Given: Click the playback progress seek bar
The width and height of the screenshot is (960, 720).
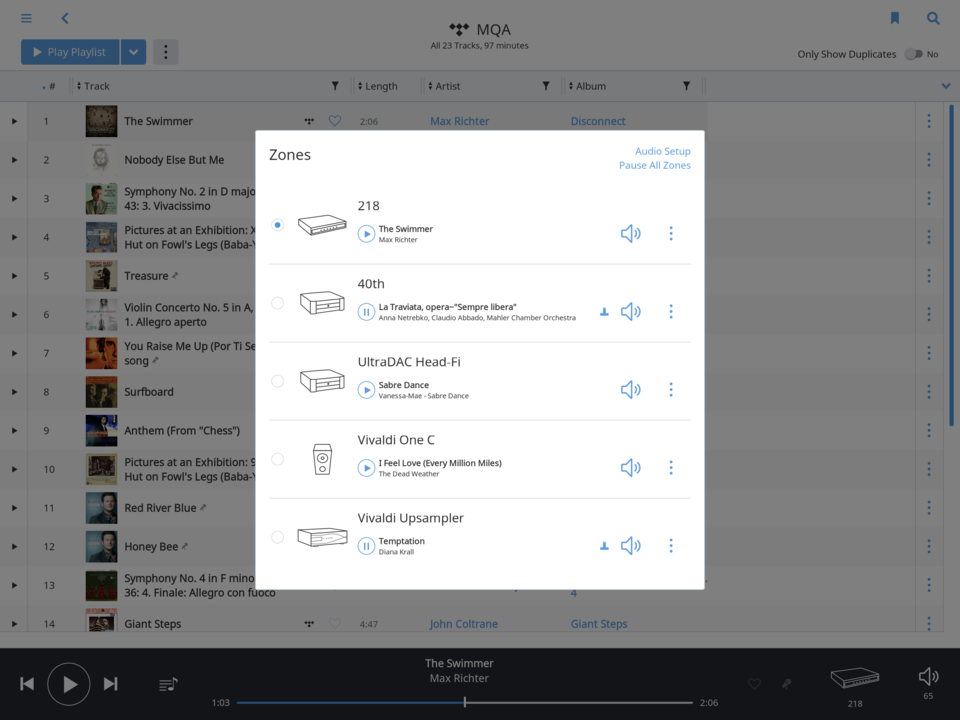Looking at the screenshot, I should tap(465, 702).
